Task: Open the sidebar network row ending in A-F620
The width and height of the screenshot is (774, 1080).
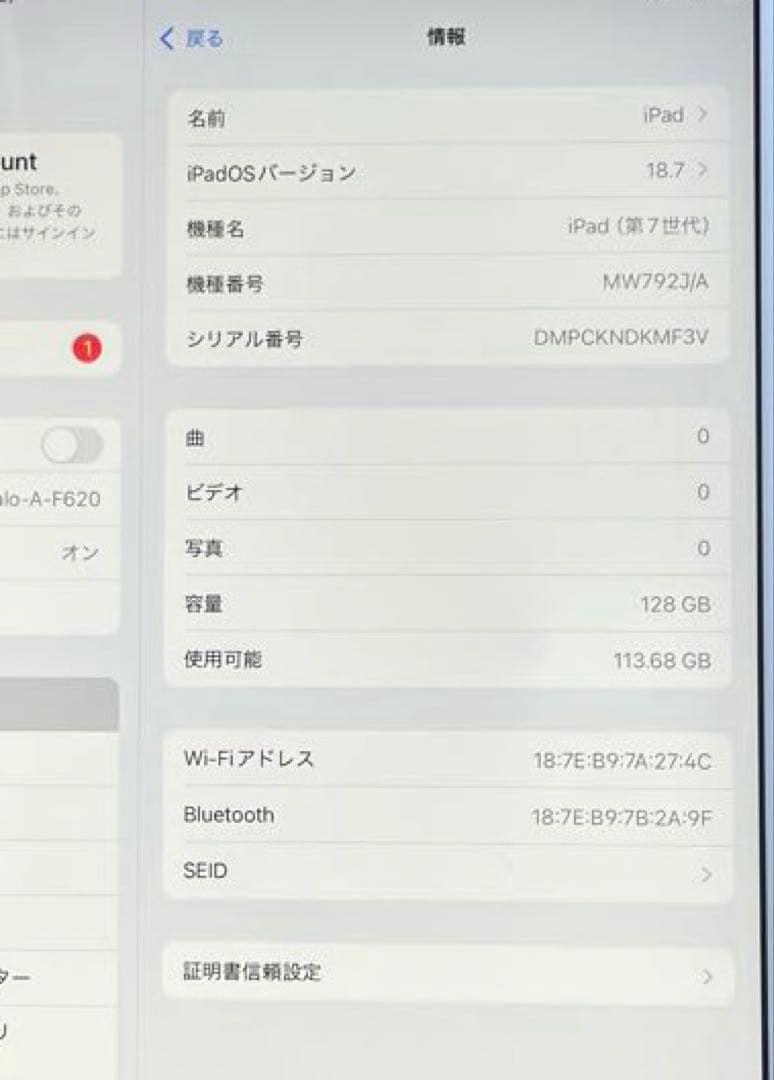Action: coord(59,499)
